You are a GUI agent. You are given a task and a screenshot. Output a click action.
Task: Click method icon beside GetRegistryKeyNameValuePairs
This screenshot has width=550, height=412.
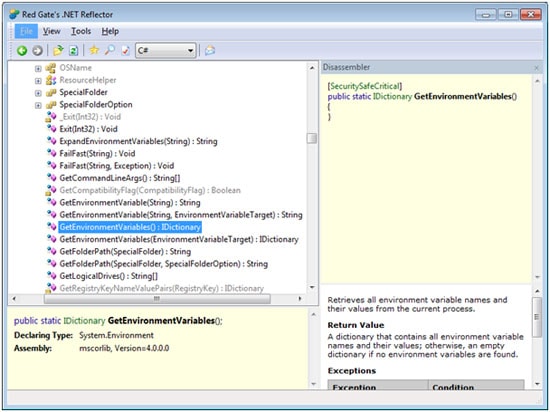coord(51,288)
